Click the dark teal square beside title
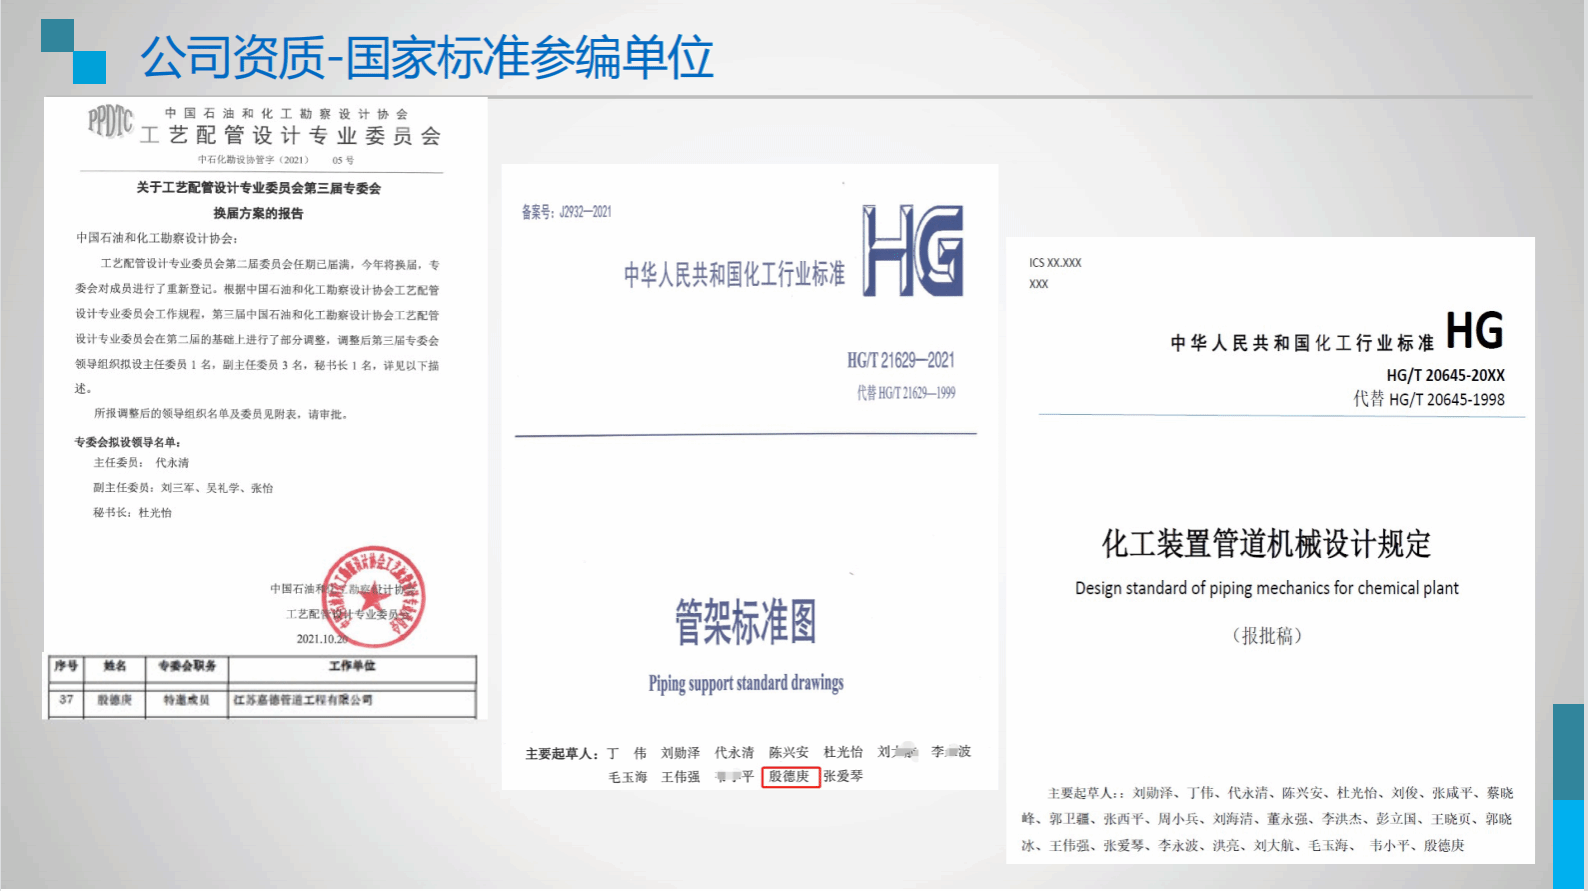 tap(57, 36)
